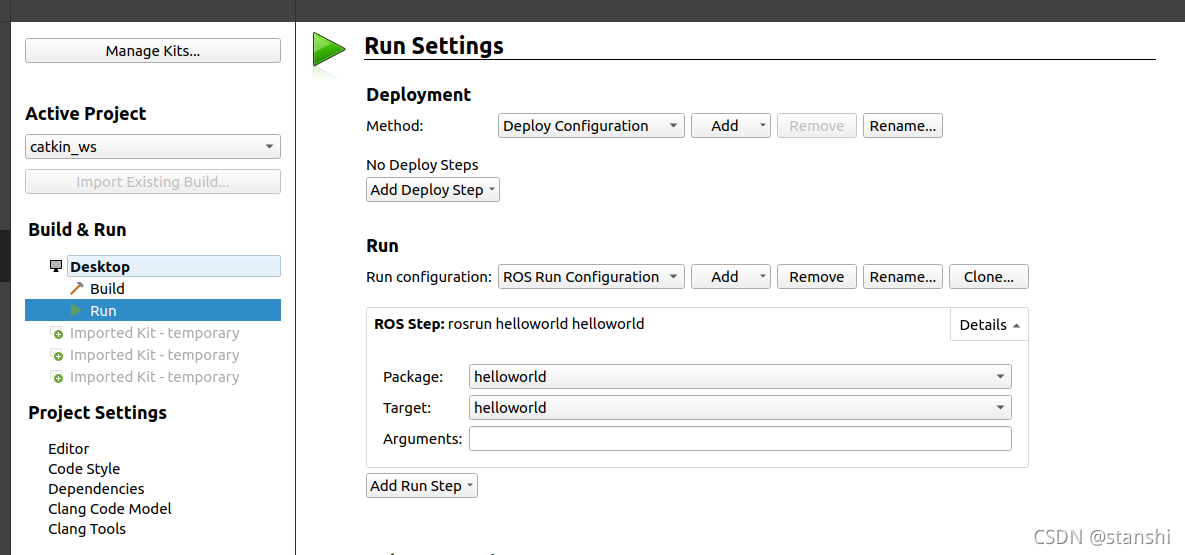Open the Editor project settings
Viewport: 1185px width, 555px height.
click(x=69, y=449)
